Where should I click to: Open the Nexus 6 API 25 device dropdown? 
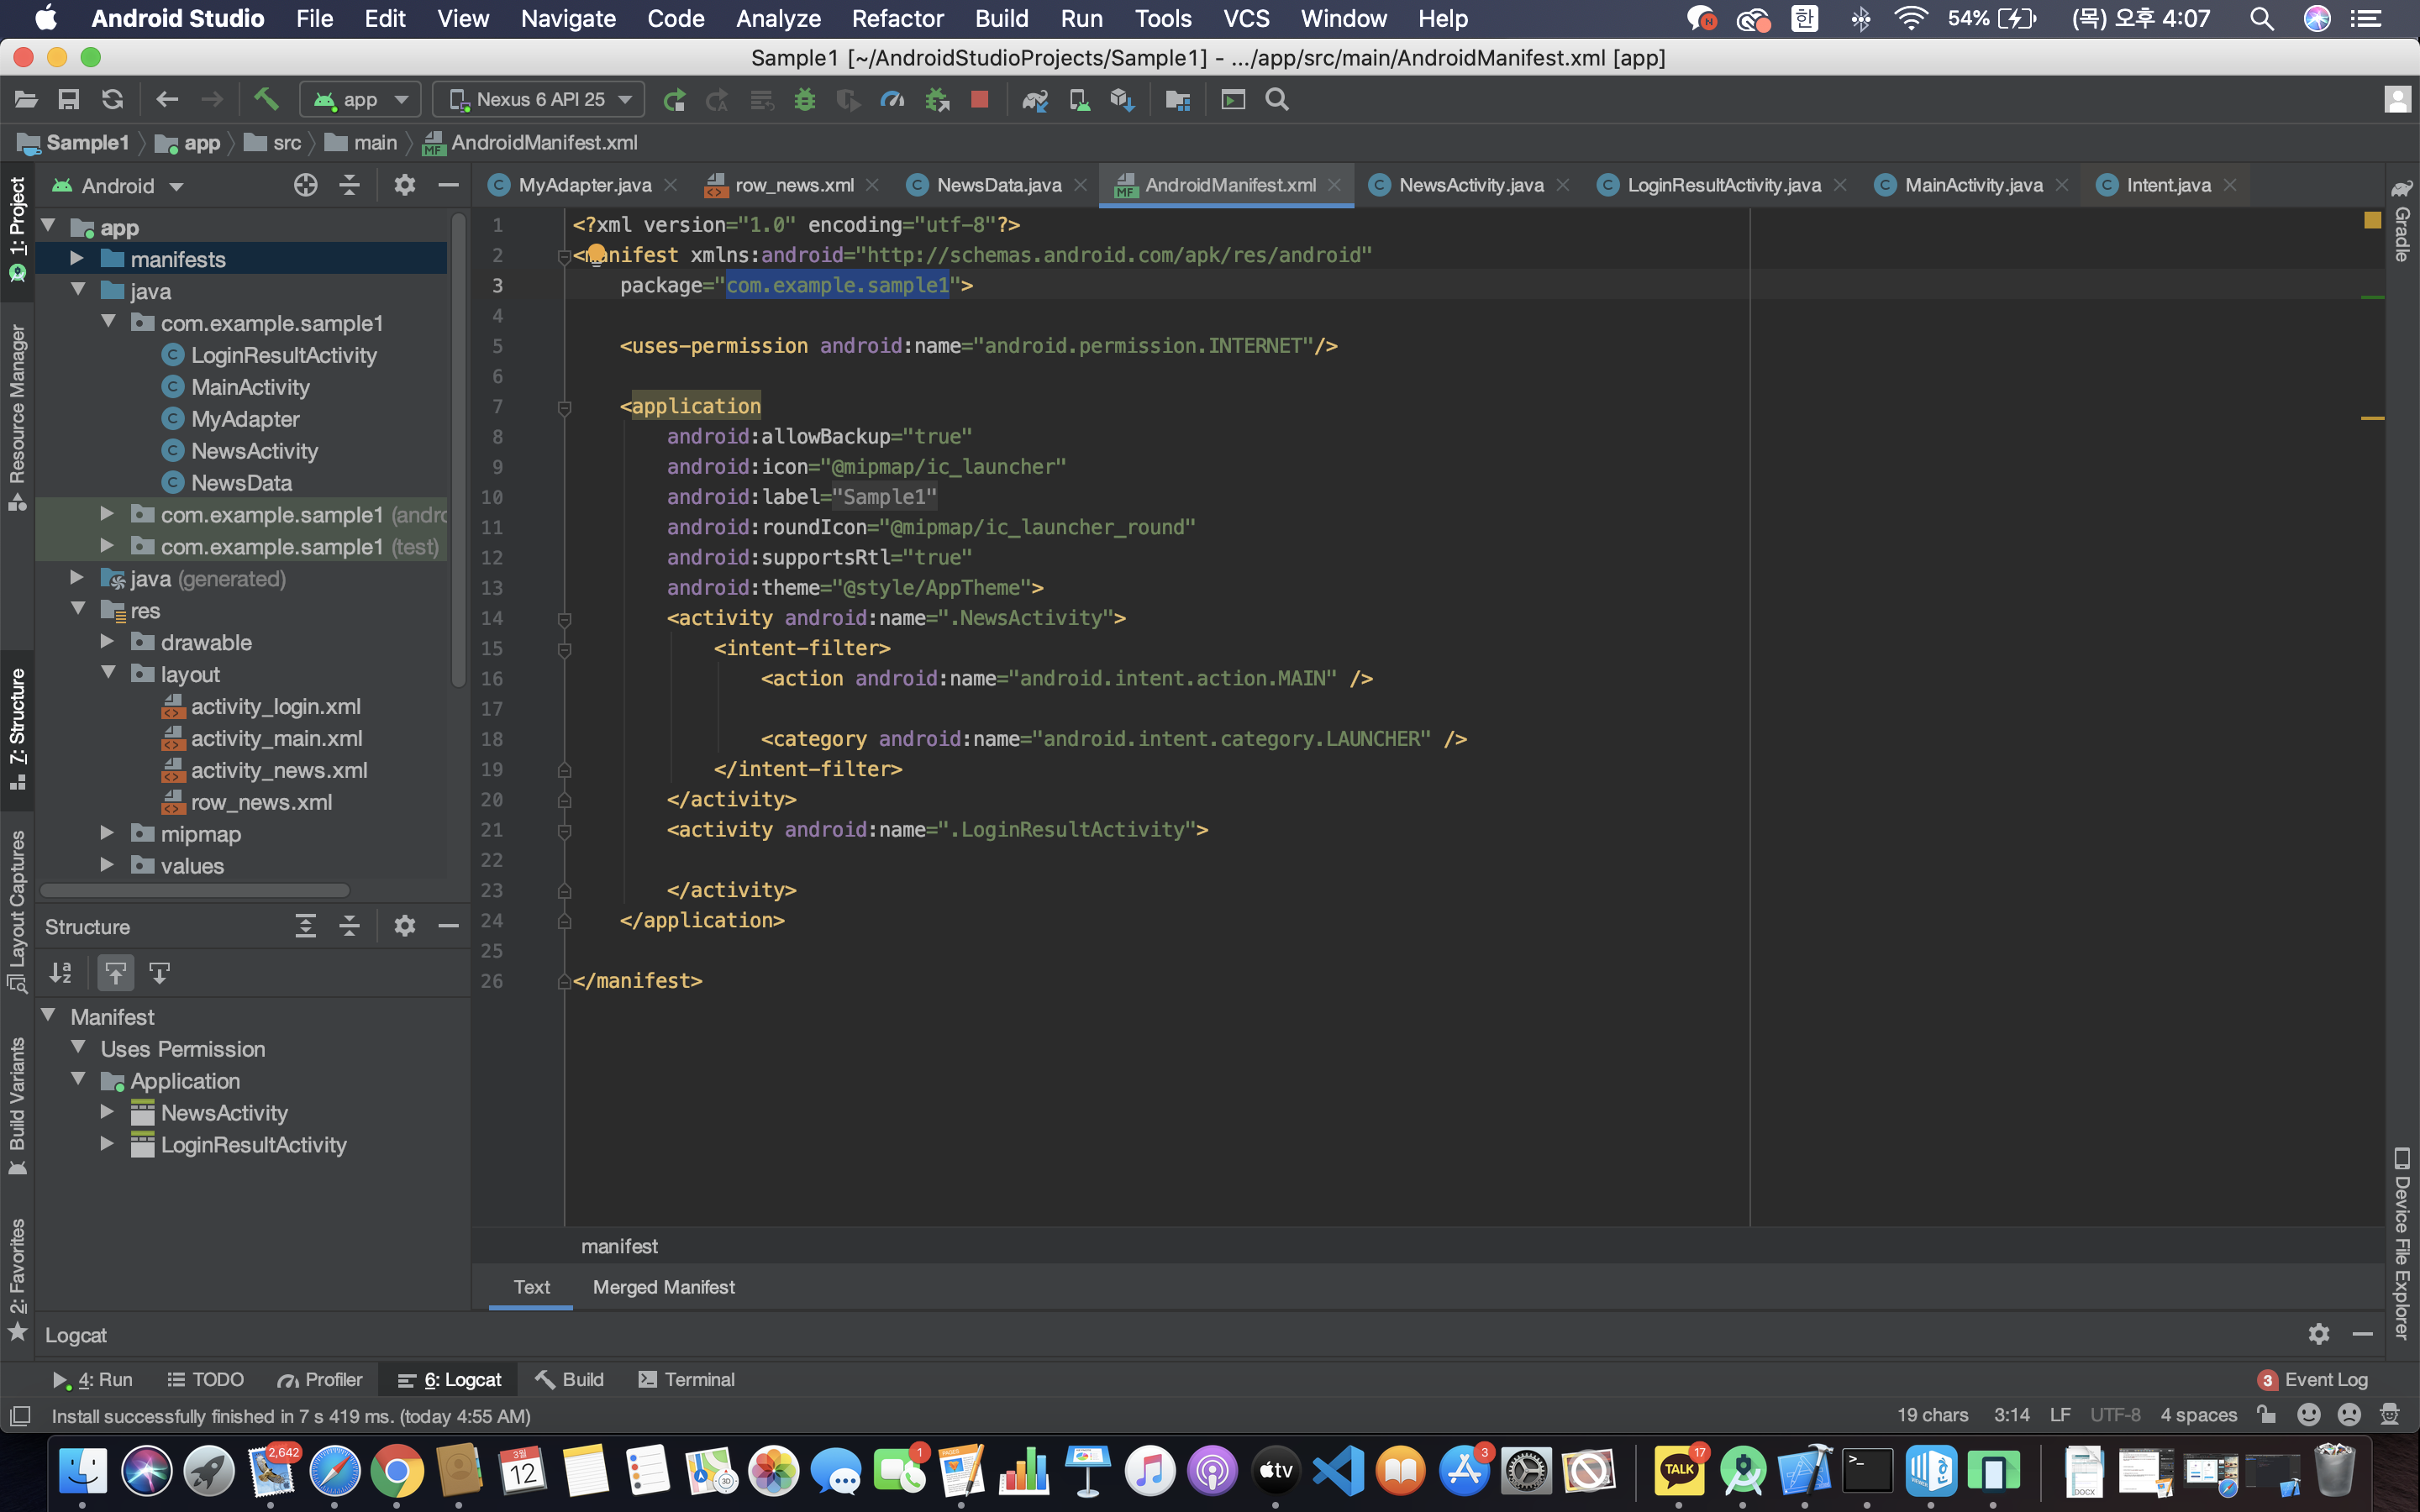click(540, 99)
